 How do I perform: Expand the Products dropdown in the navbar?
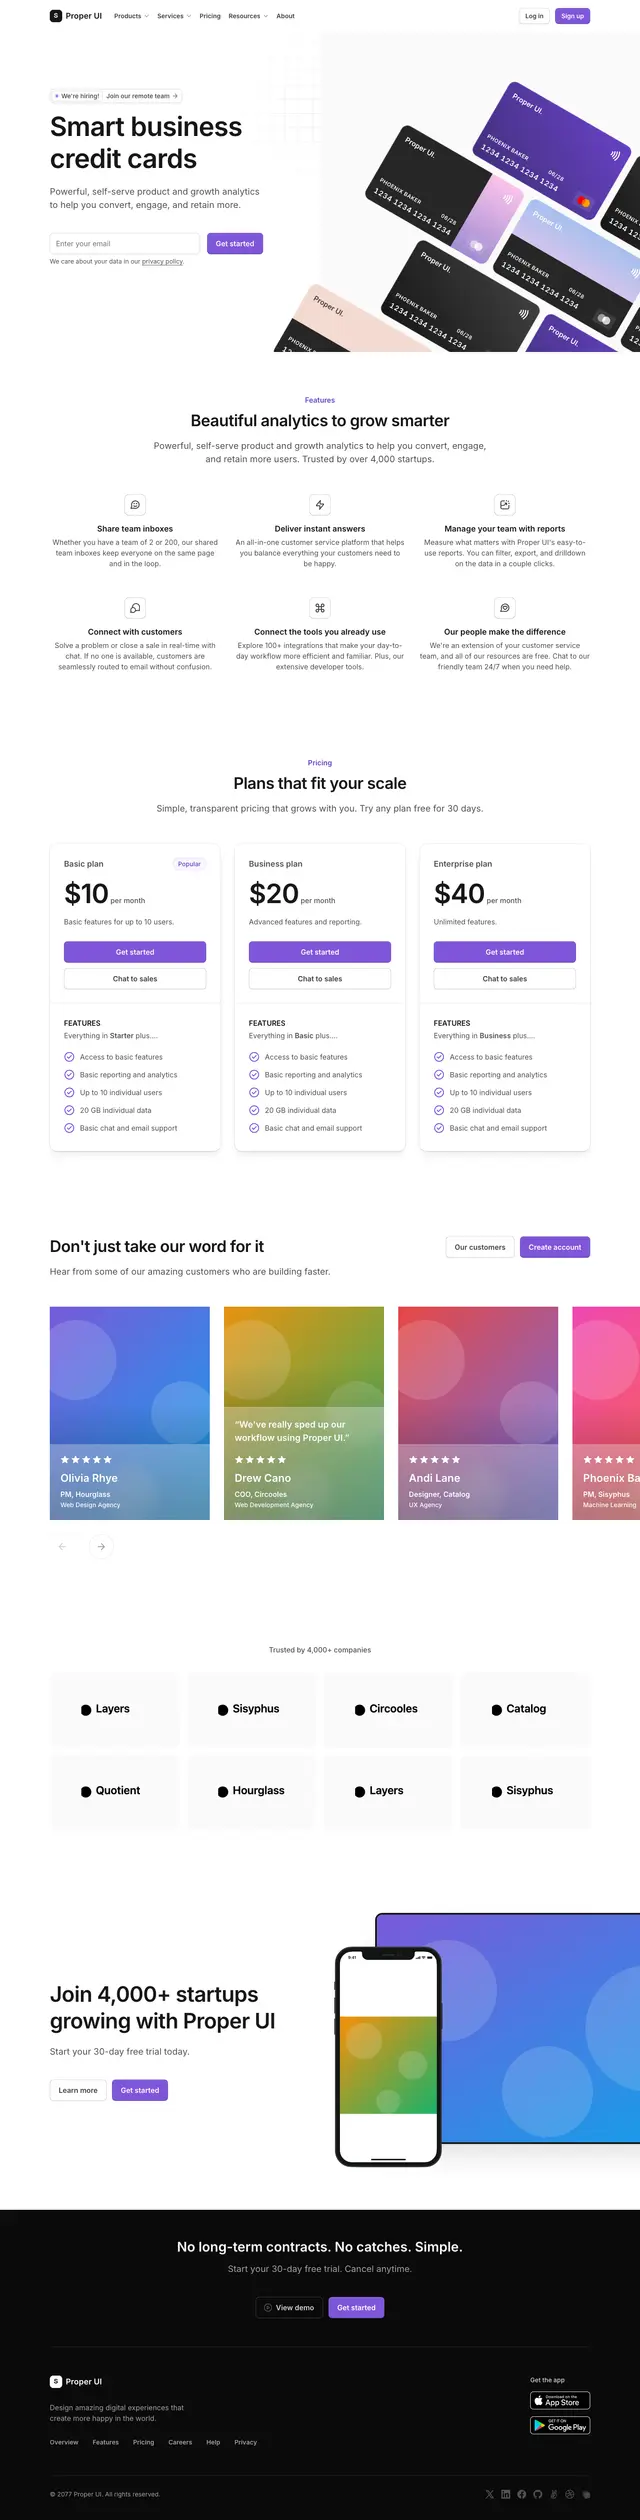131,16
